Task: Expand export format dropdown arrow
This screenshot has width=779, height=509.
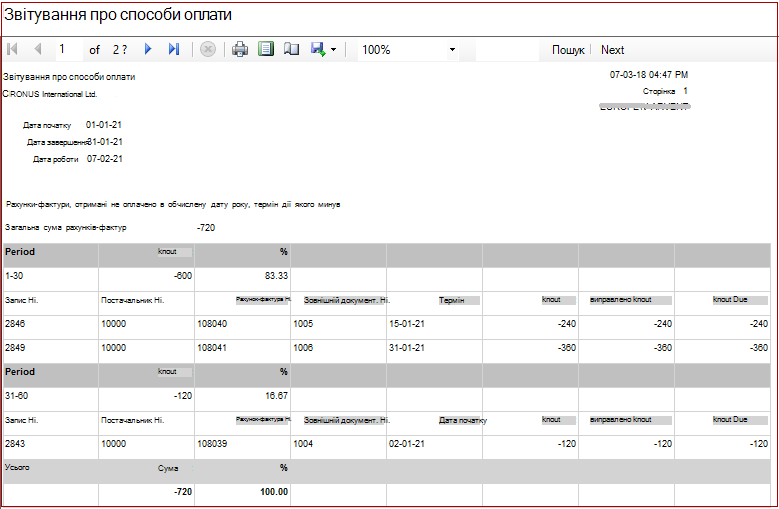Action: (333, 50)
